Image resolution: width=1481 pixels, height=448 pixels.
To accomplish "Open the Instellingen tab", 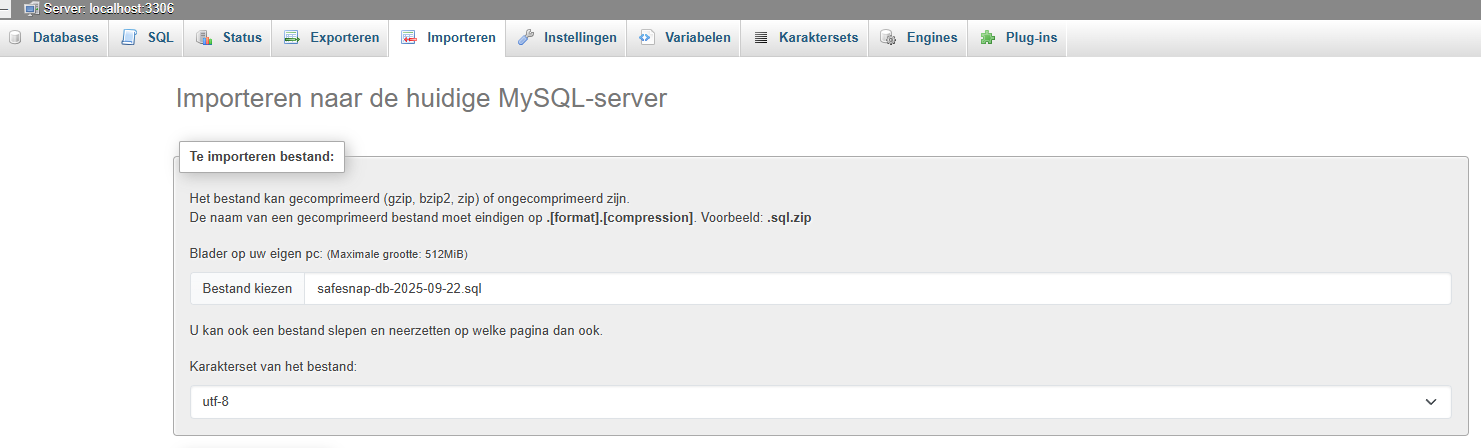I will coord(566,38).
